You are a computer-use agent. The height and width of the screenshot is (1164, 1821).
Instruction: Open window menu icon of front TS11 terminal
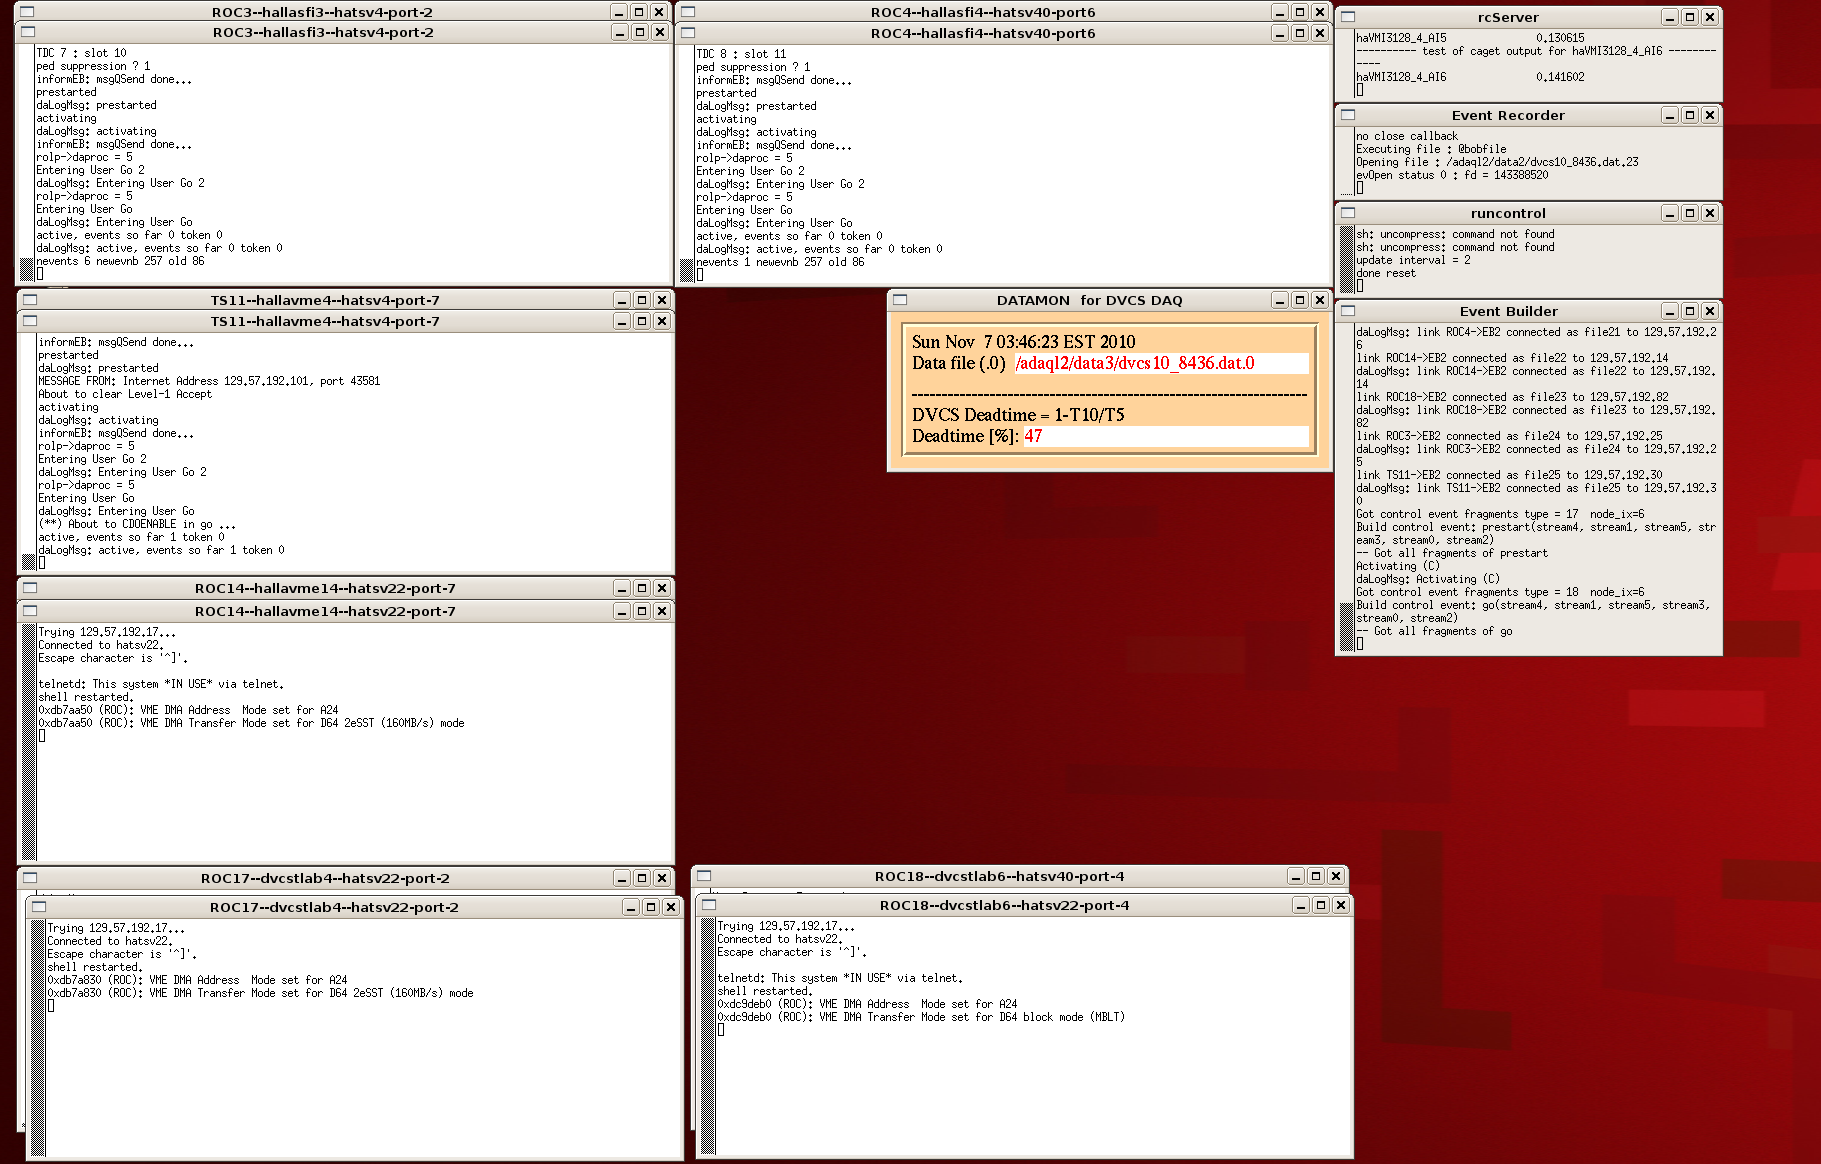pos(30,321)
